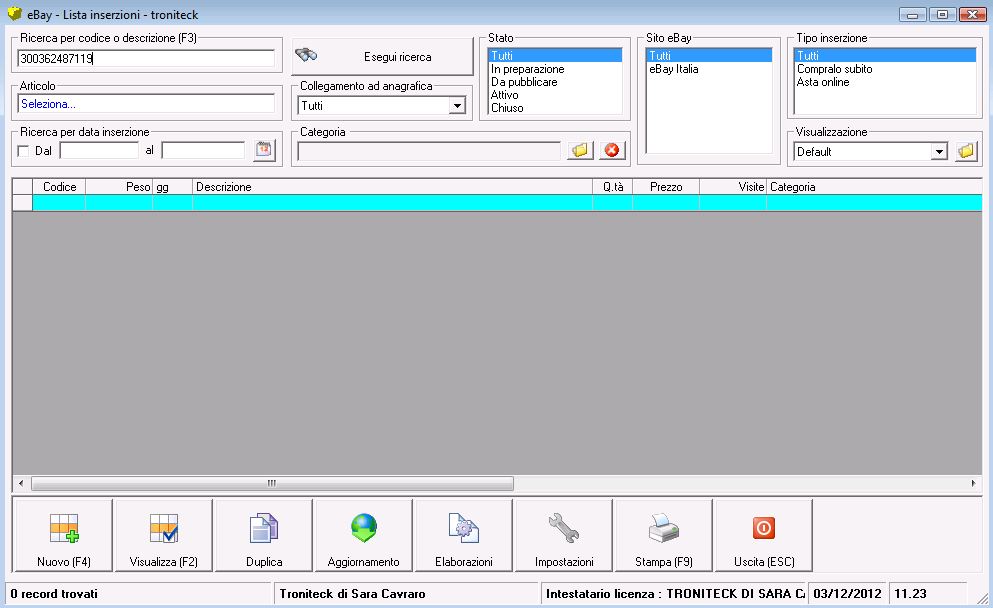This screenshot has width=993, height=608.
Task: Click the eBay app icon in the title bar
Action: point(14,13)
